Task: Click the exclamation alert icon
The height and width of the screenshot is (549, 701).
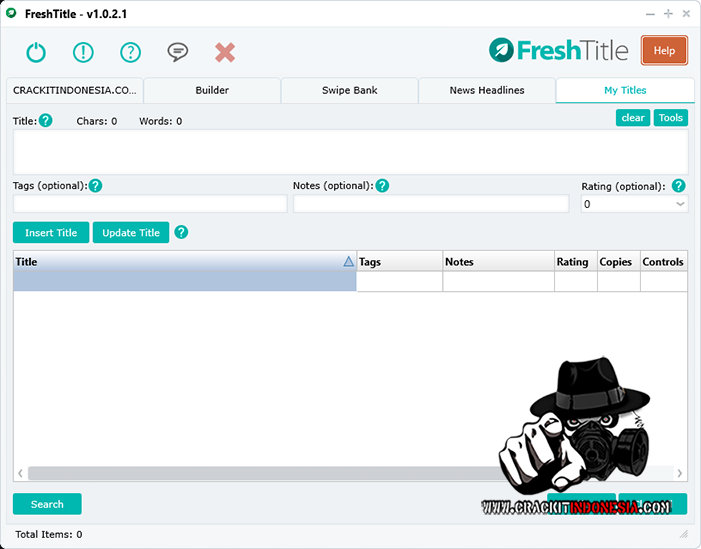Action: [x=83, y=52]
